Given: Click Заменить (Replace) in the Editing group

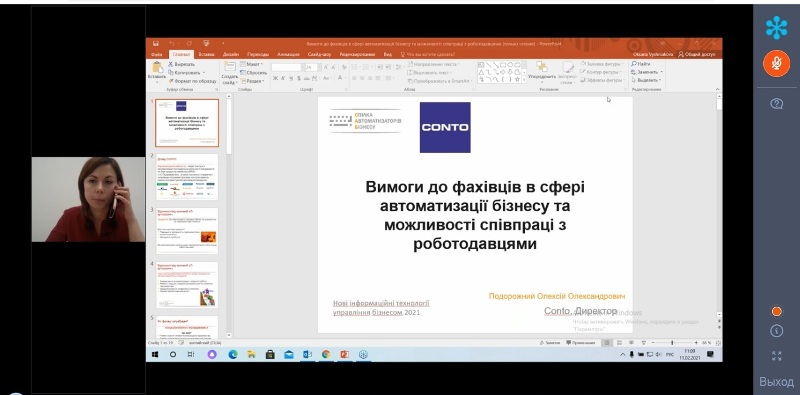Looking at the screenshot, I should click(646, 72).
